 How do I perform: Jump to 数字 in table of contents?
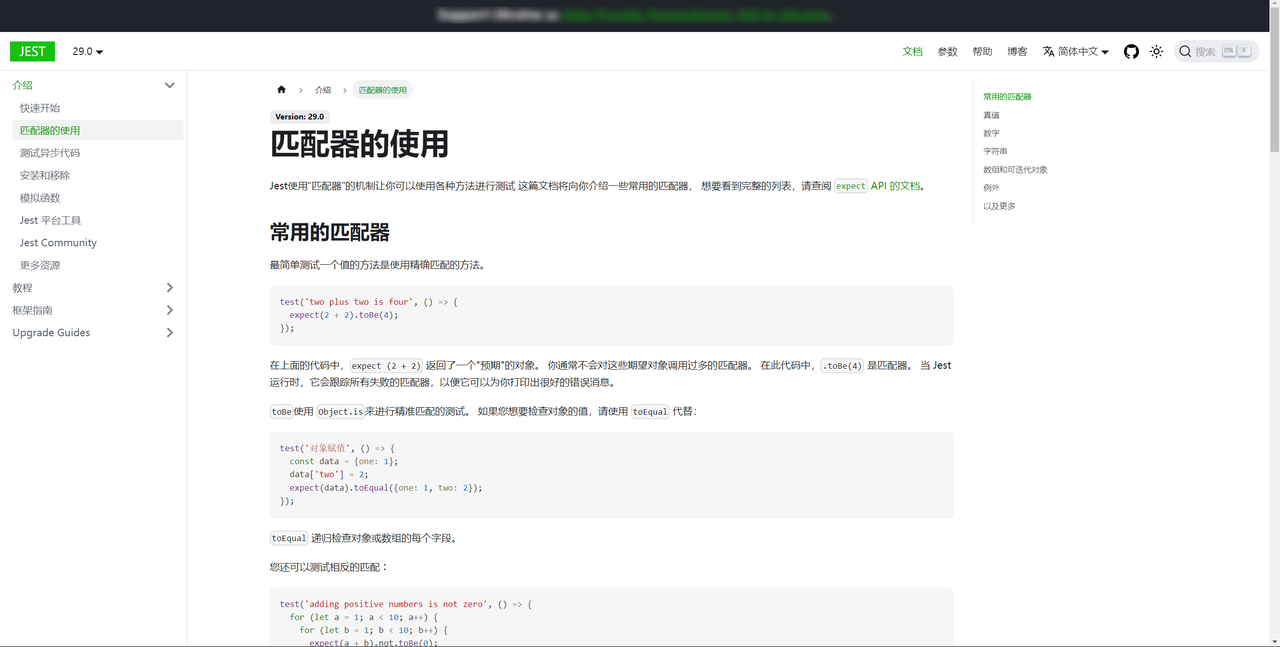click(x=991, y=133)
